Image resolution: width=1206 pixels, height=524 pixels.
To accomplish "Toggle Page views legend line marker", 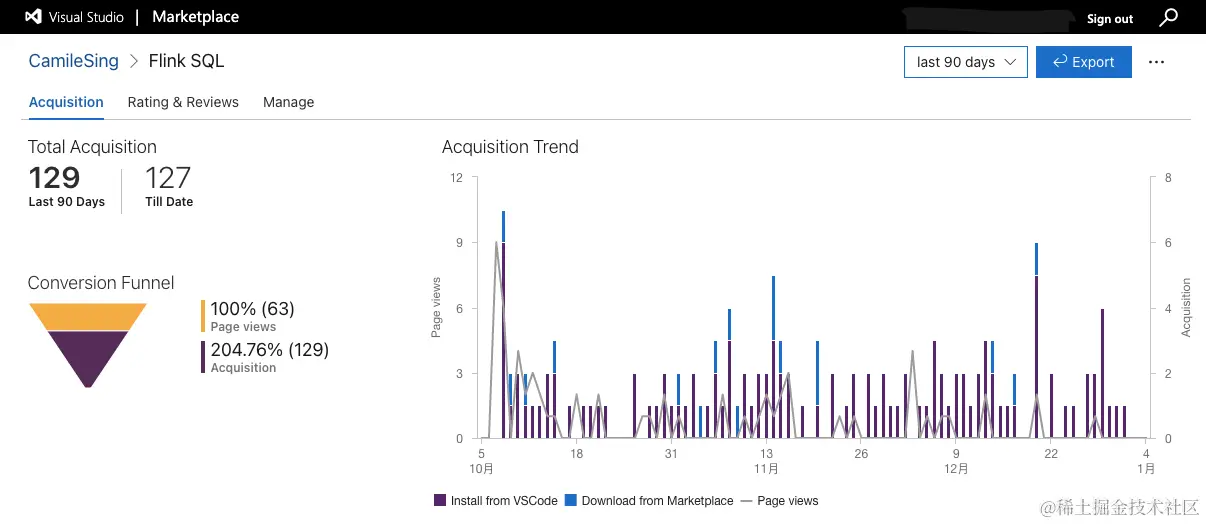I will click(746, 500).
